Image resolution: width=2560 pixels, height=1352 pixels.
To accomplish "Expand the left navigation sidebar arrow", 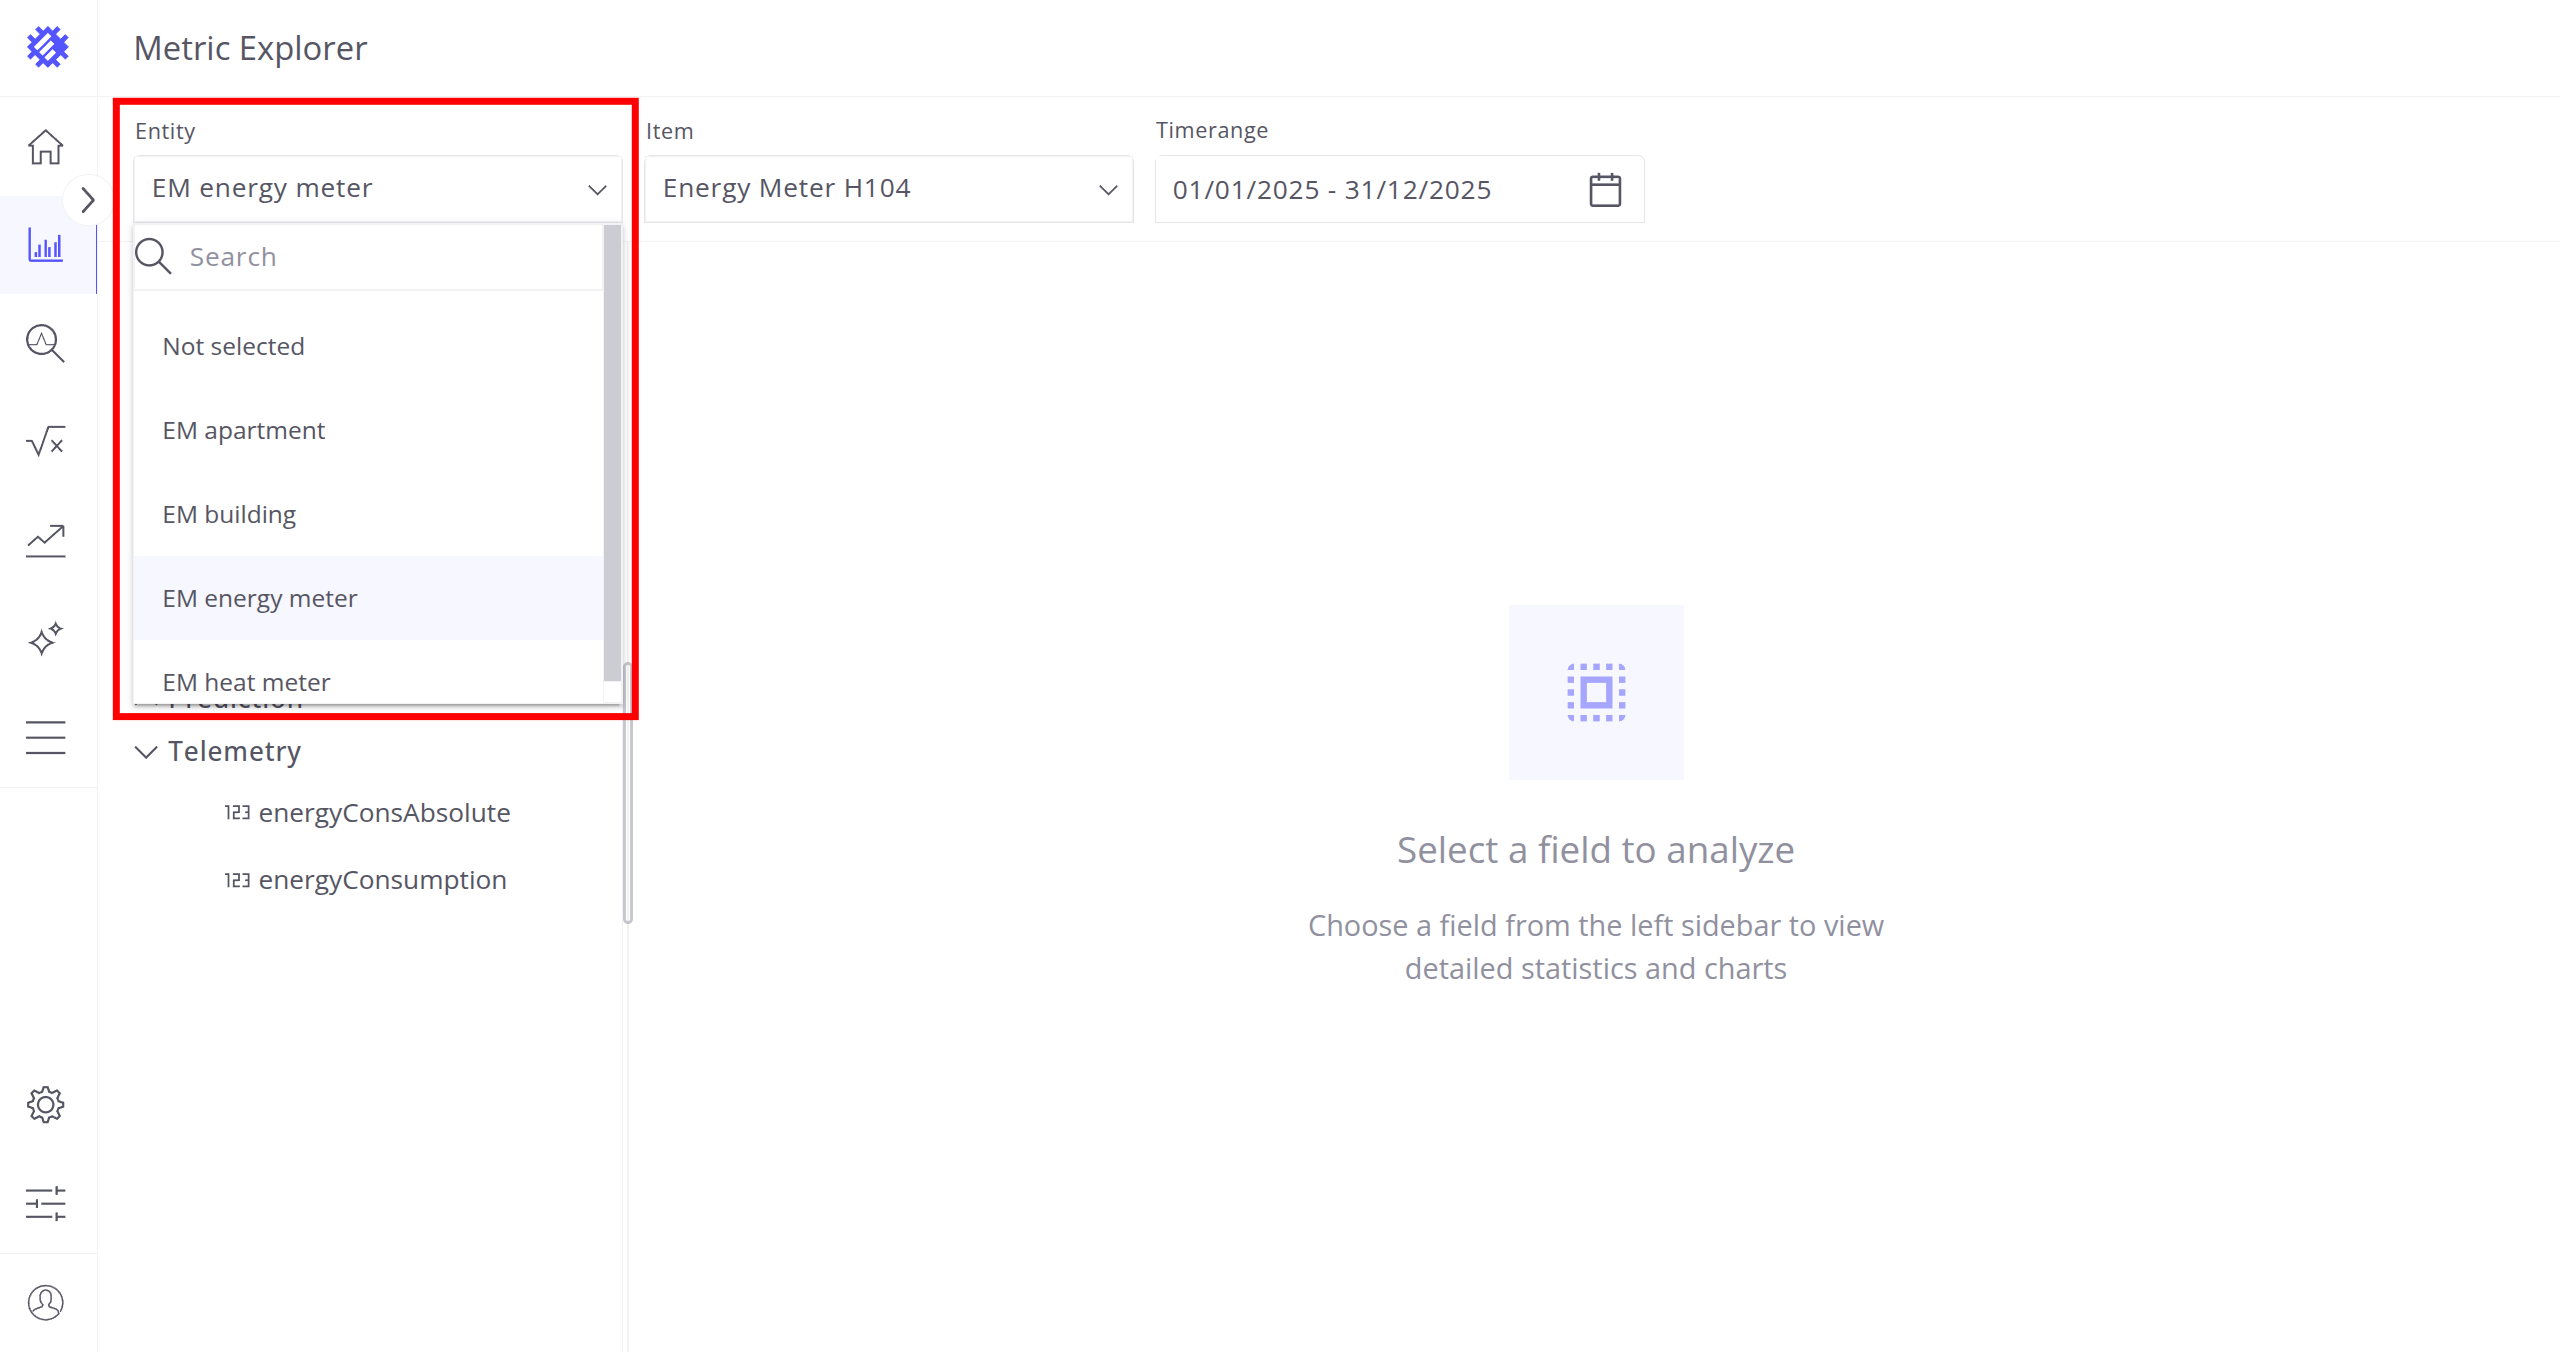I will click(87, 200).
